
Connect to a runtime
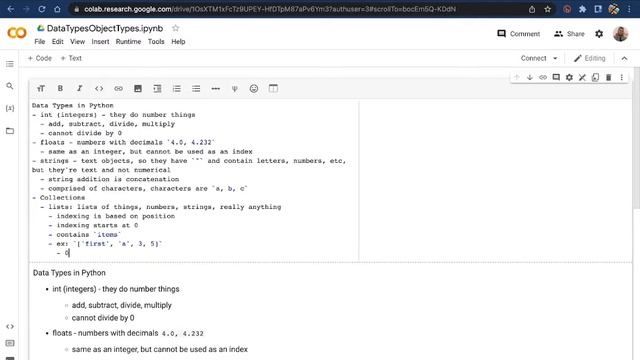coord(533,58)
